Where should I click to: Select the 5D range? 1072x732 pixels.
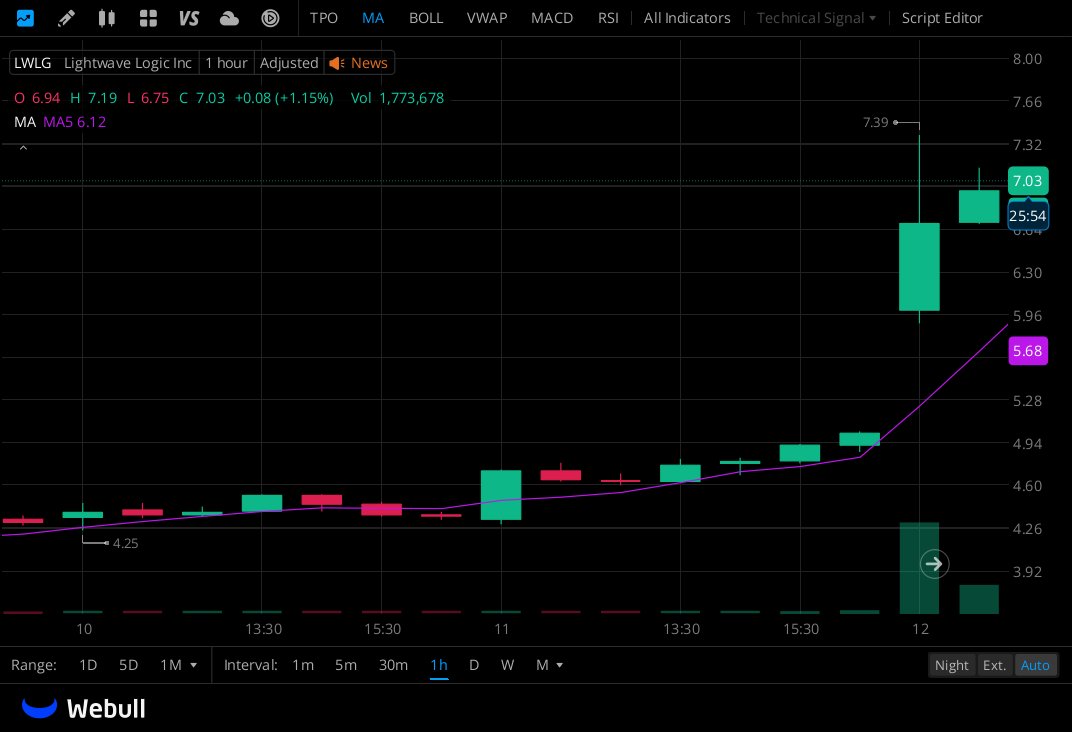129,665
